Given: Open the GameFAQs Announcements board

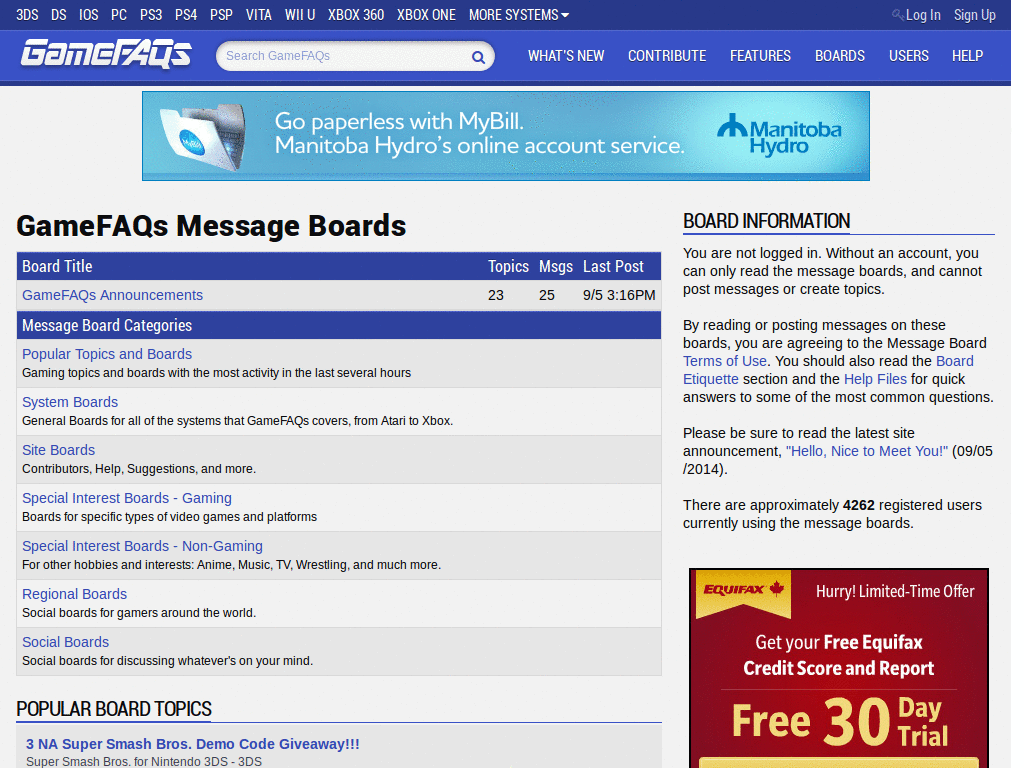Looking at the screenshot, I should click(112, 295).
